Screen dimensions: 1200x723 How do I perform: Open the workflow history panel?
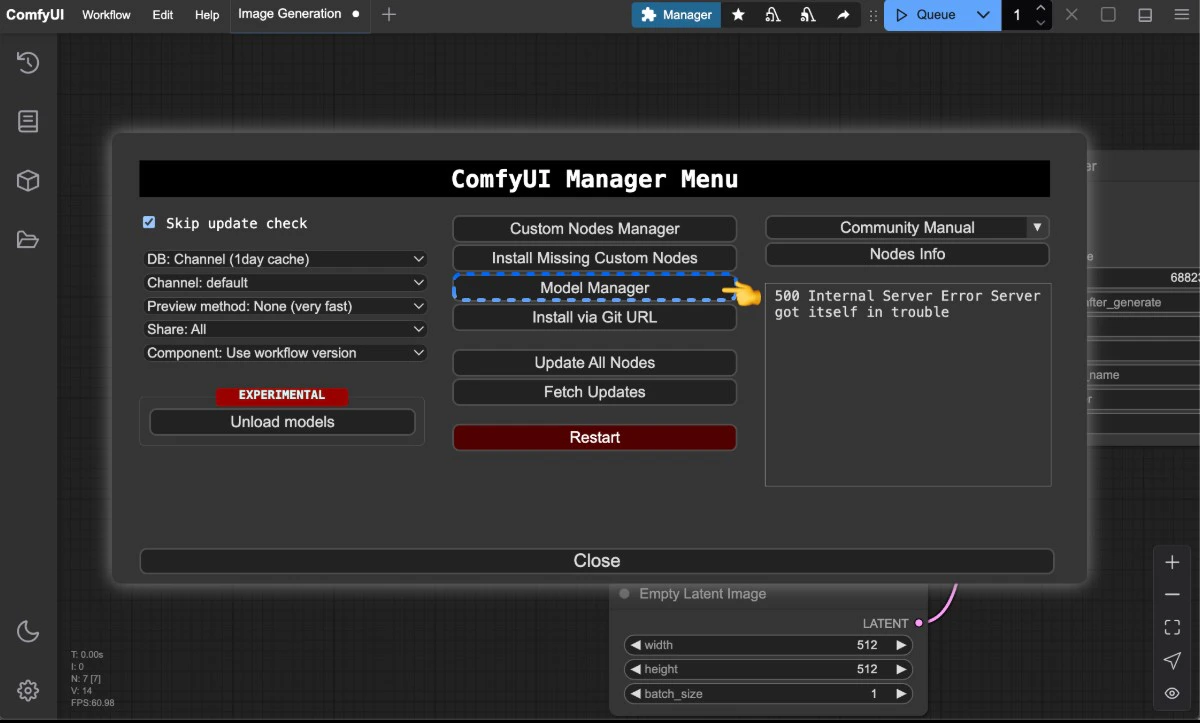[x=28, y=62]
